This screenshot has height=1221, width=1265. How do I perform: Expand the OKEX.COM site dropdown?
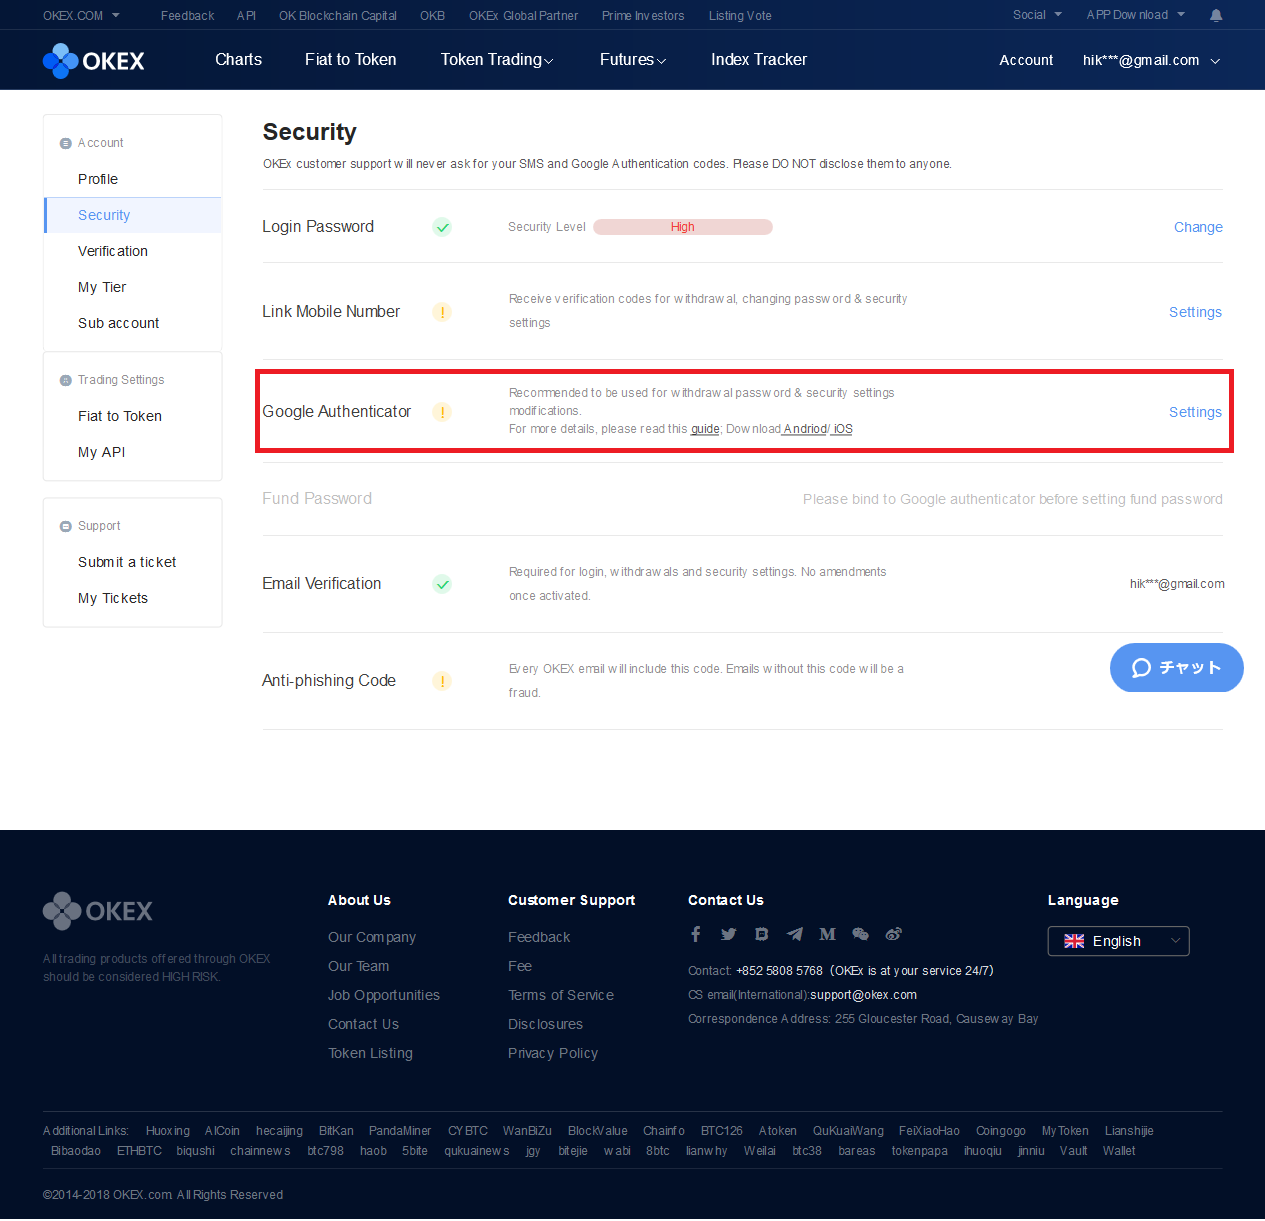pos(81,15)
